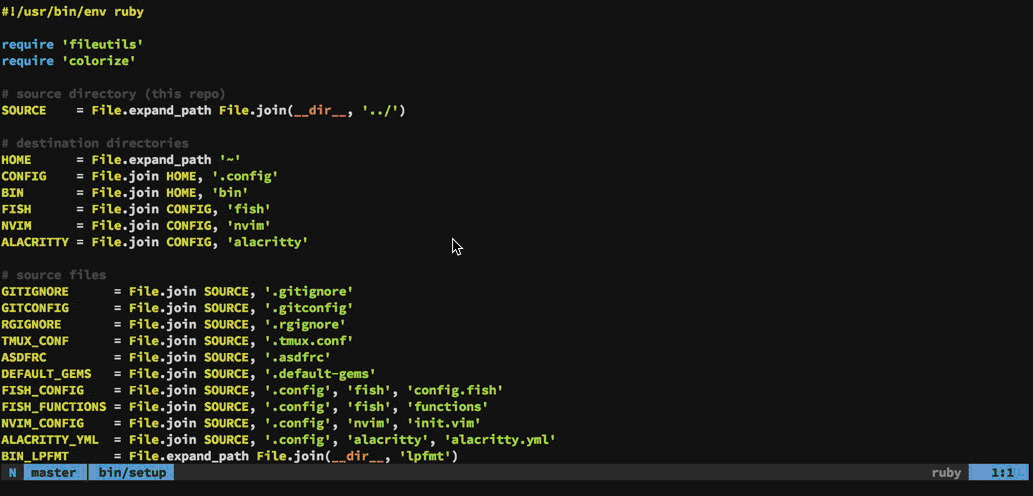1033x496 pixels.
Task: Click the 'bin' string on the BIN line
Action: click(x=230, y=193)
